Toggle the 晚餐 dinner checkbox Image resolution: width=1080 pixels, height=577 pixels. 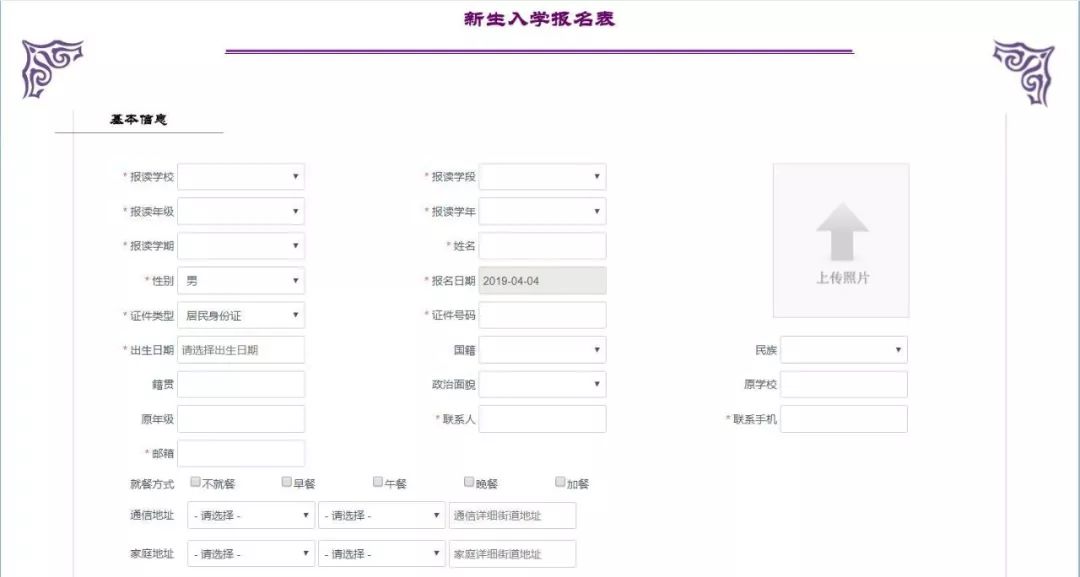coord(468,481)
